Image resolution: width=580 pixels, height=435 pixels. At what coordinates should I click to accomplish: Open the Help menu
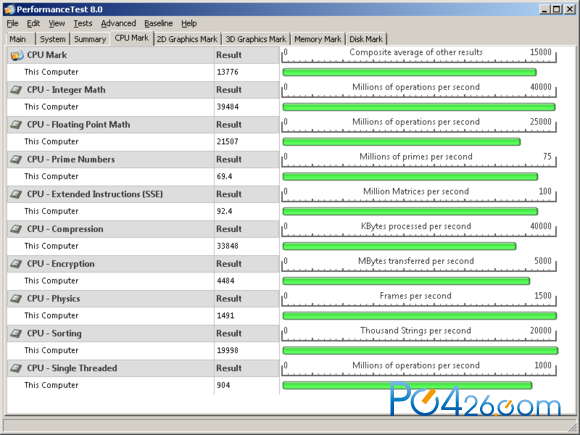point(189,23)
